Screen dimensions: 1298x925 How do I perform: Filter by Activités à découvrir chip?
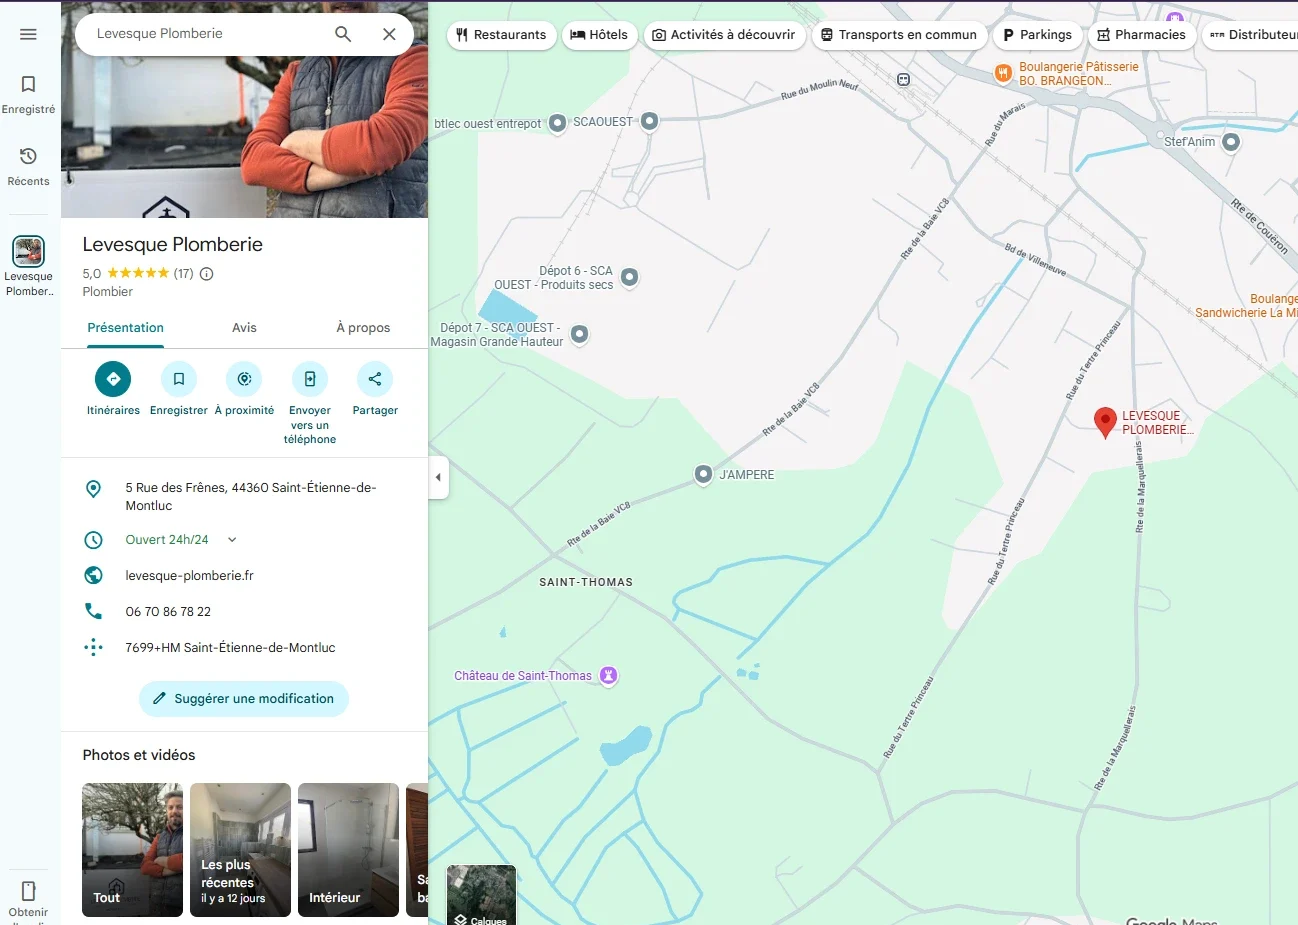pos(724,35)
